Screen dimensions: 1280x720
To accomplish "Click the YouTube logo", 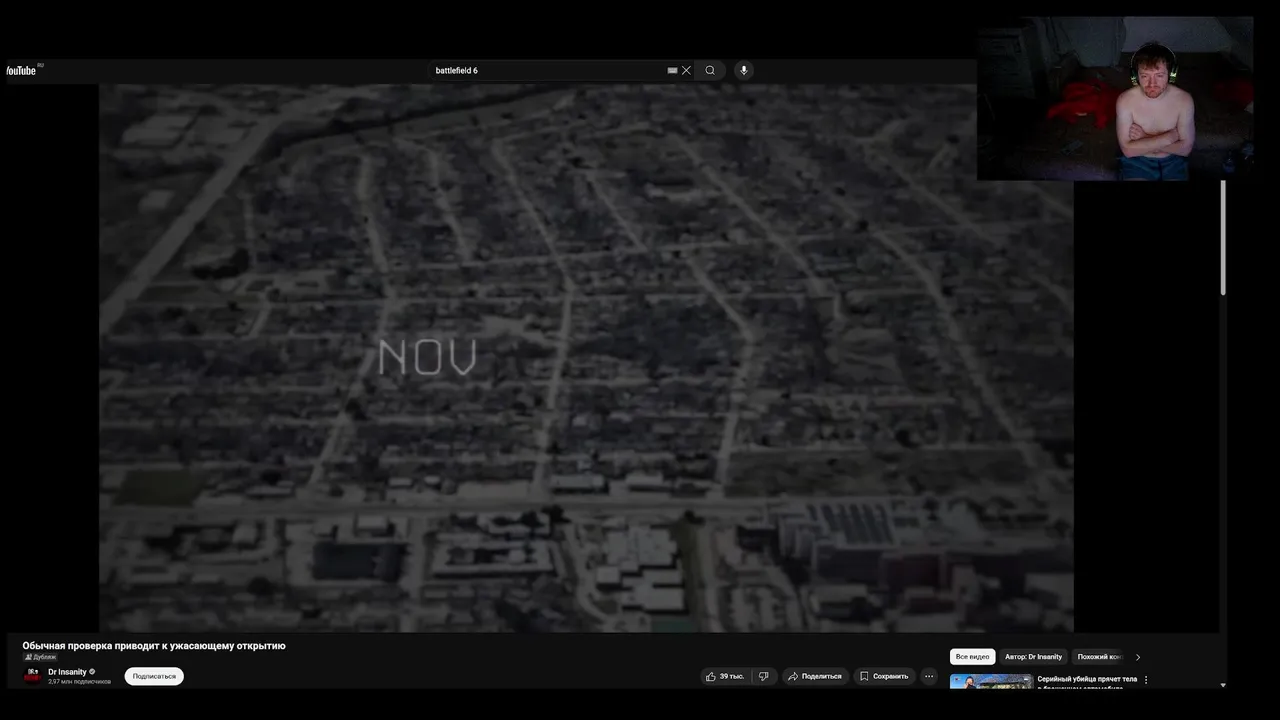I will pos(22,70).
